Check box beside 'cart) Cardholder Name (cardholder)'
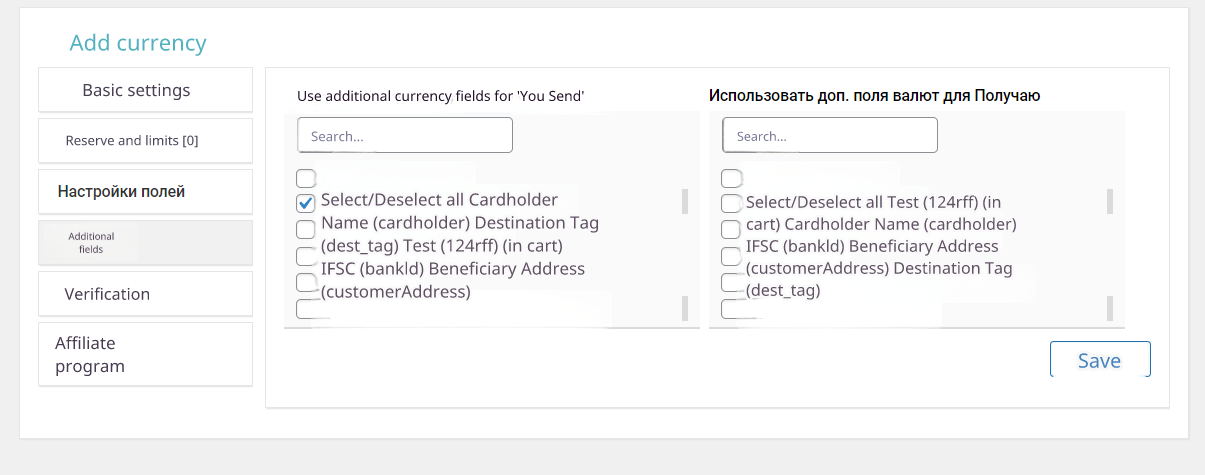 click(x=731, y=229)
